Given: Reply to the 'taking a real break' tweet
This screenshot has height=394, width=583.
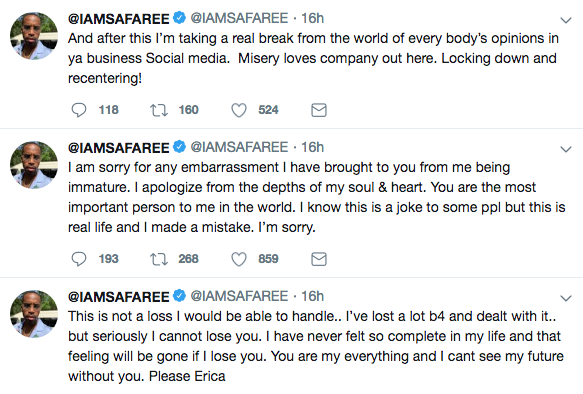Looking at the screenshot, I should point(79,110).
